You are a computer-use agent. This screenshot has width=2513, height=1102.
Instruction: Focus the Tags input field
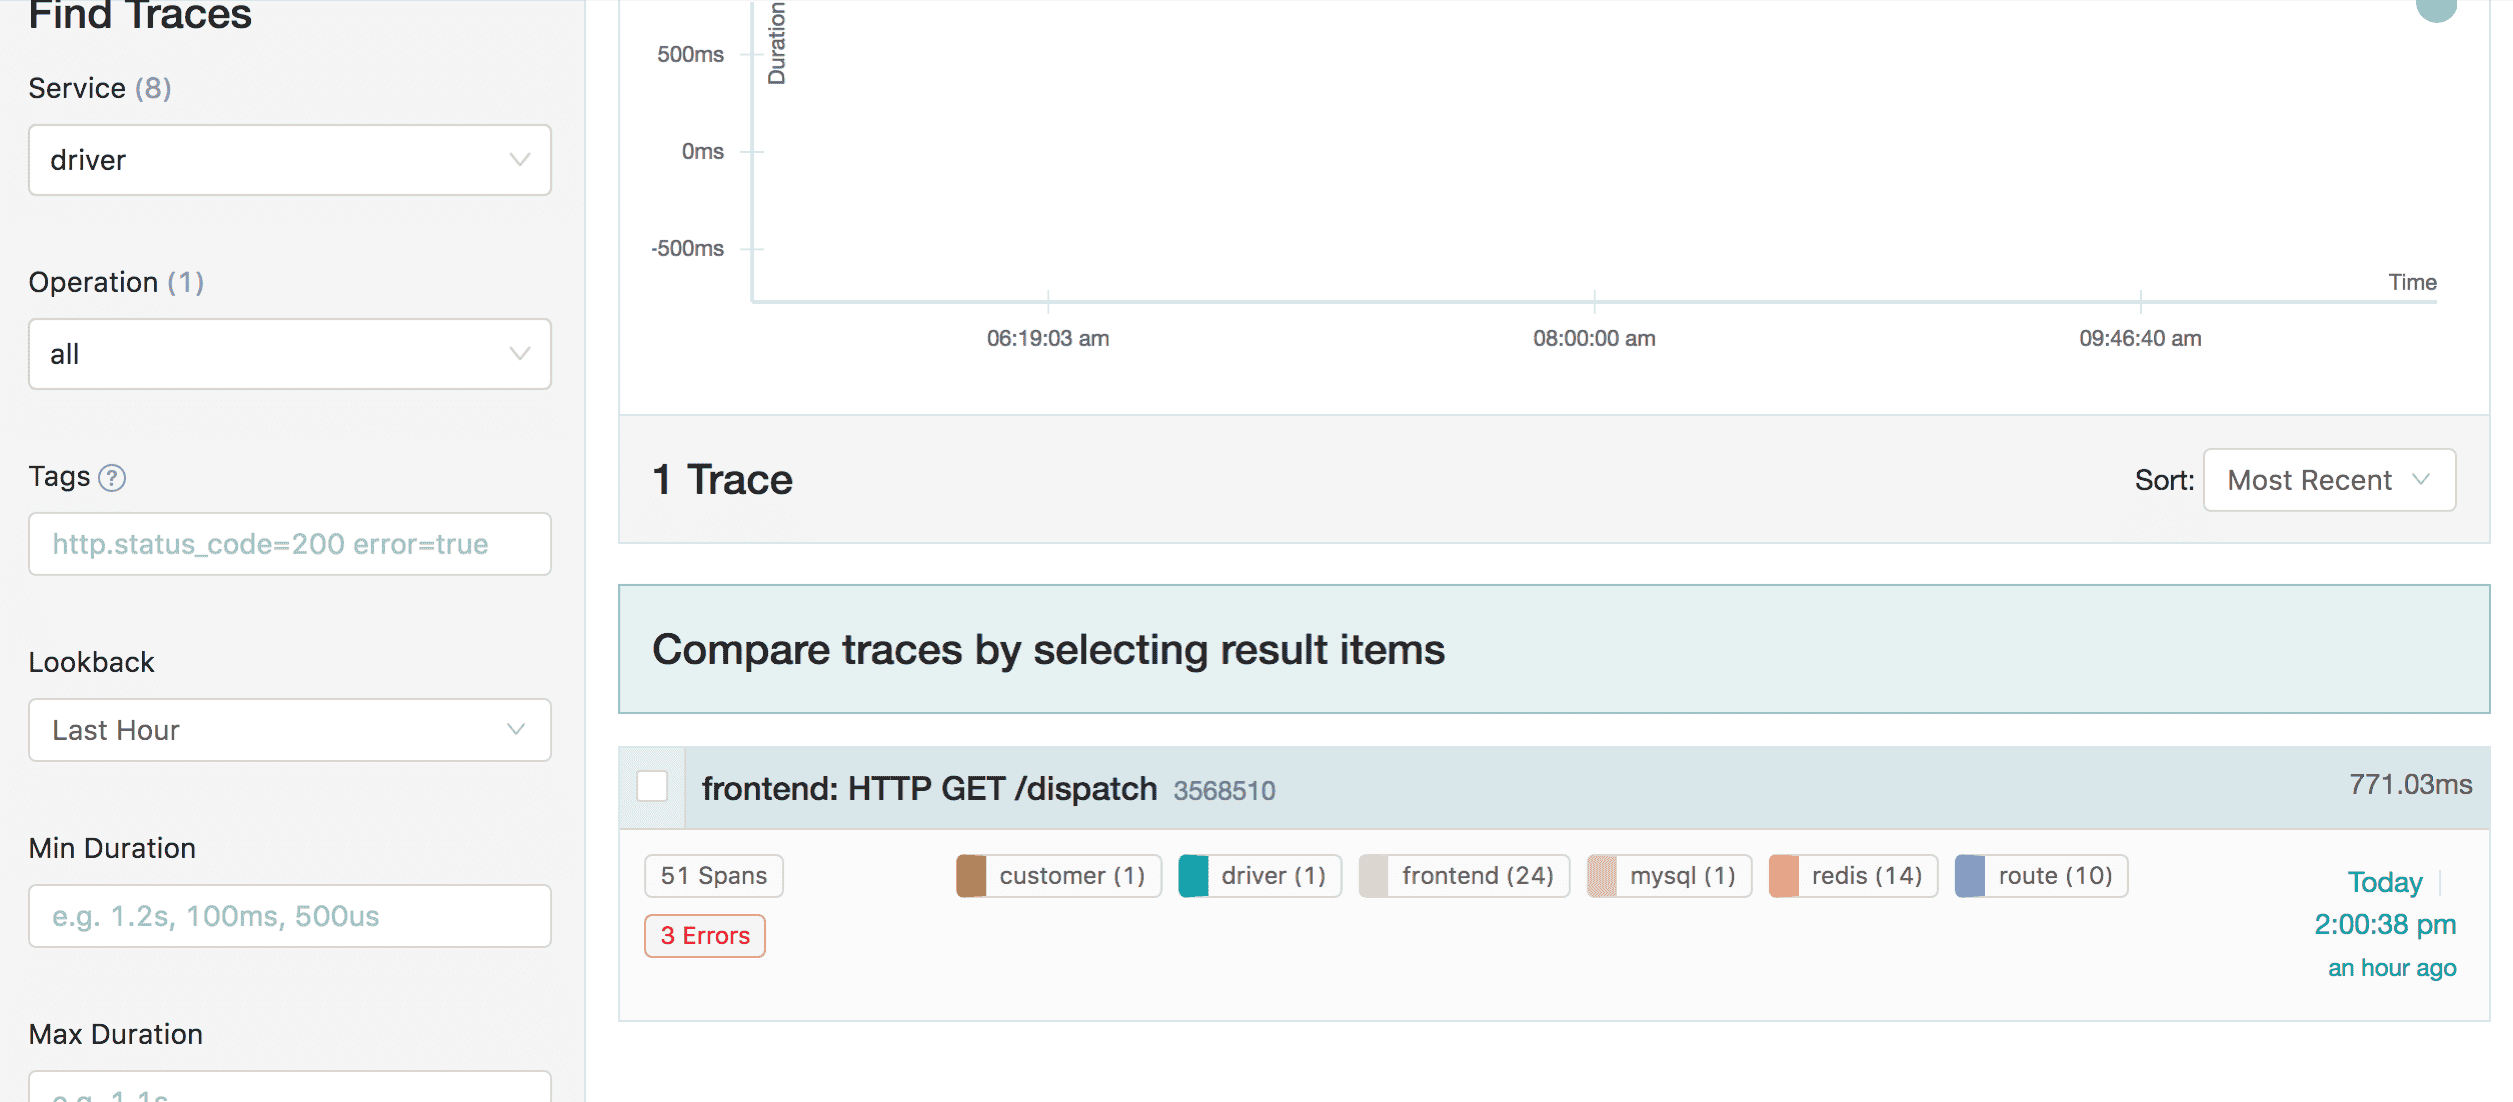point(290,544)
